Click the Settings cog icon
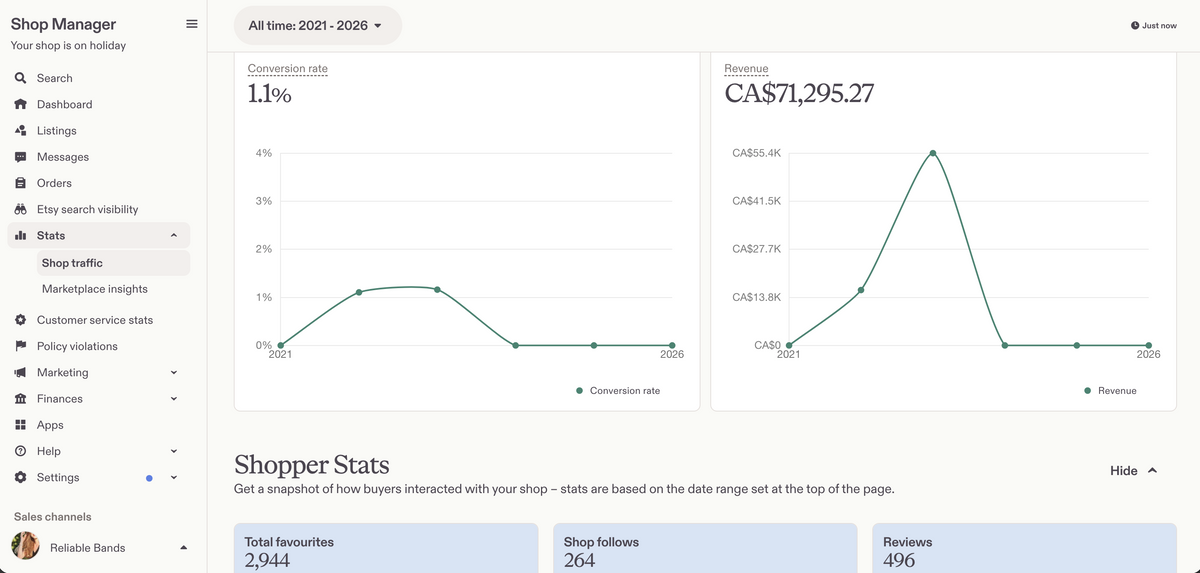The width and height of the screenshot is (1200, 573). click(20, 477)
